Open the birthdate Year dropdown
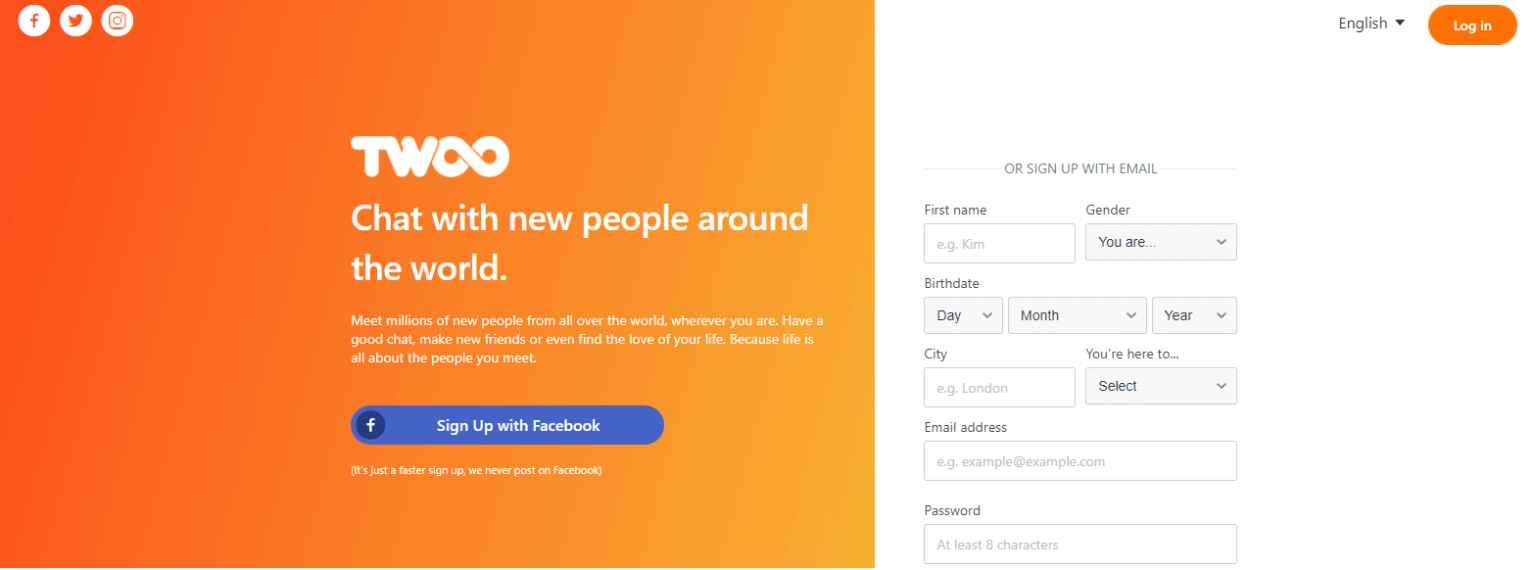 1194,315
